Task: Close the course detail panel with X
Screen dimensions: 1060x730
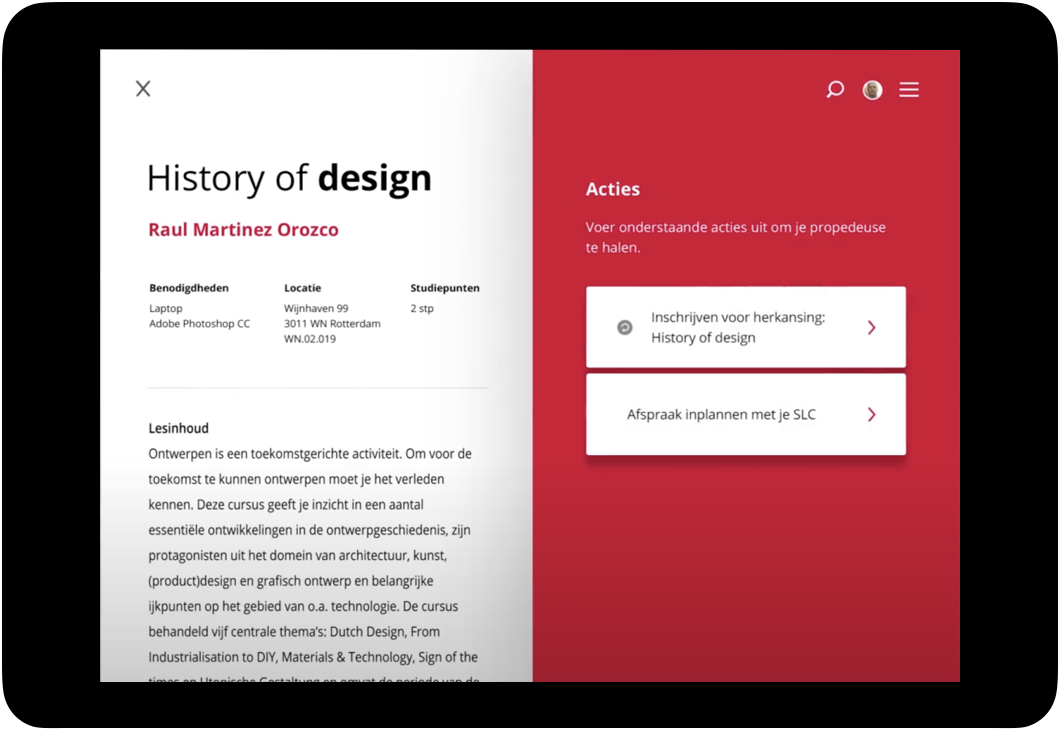Action: [143, 89]
